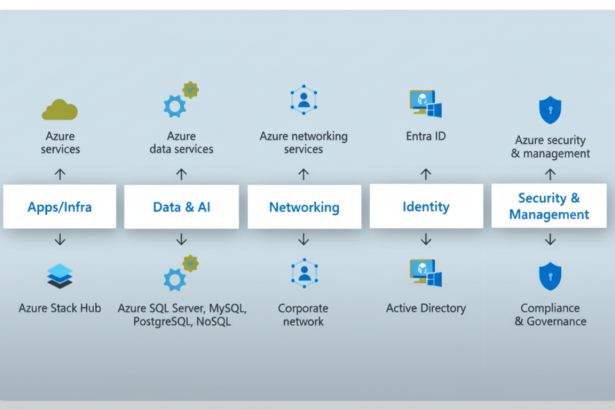
Task: Click the Networking category box
Action: click(303, 207)
